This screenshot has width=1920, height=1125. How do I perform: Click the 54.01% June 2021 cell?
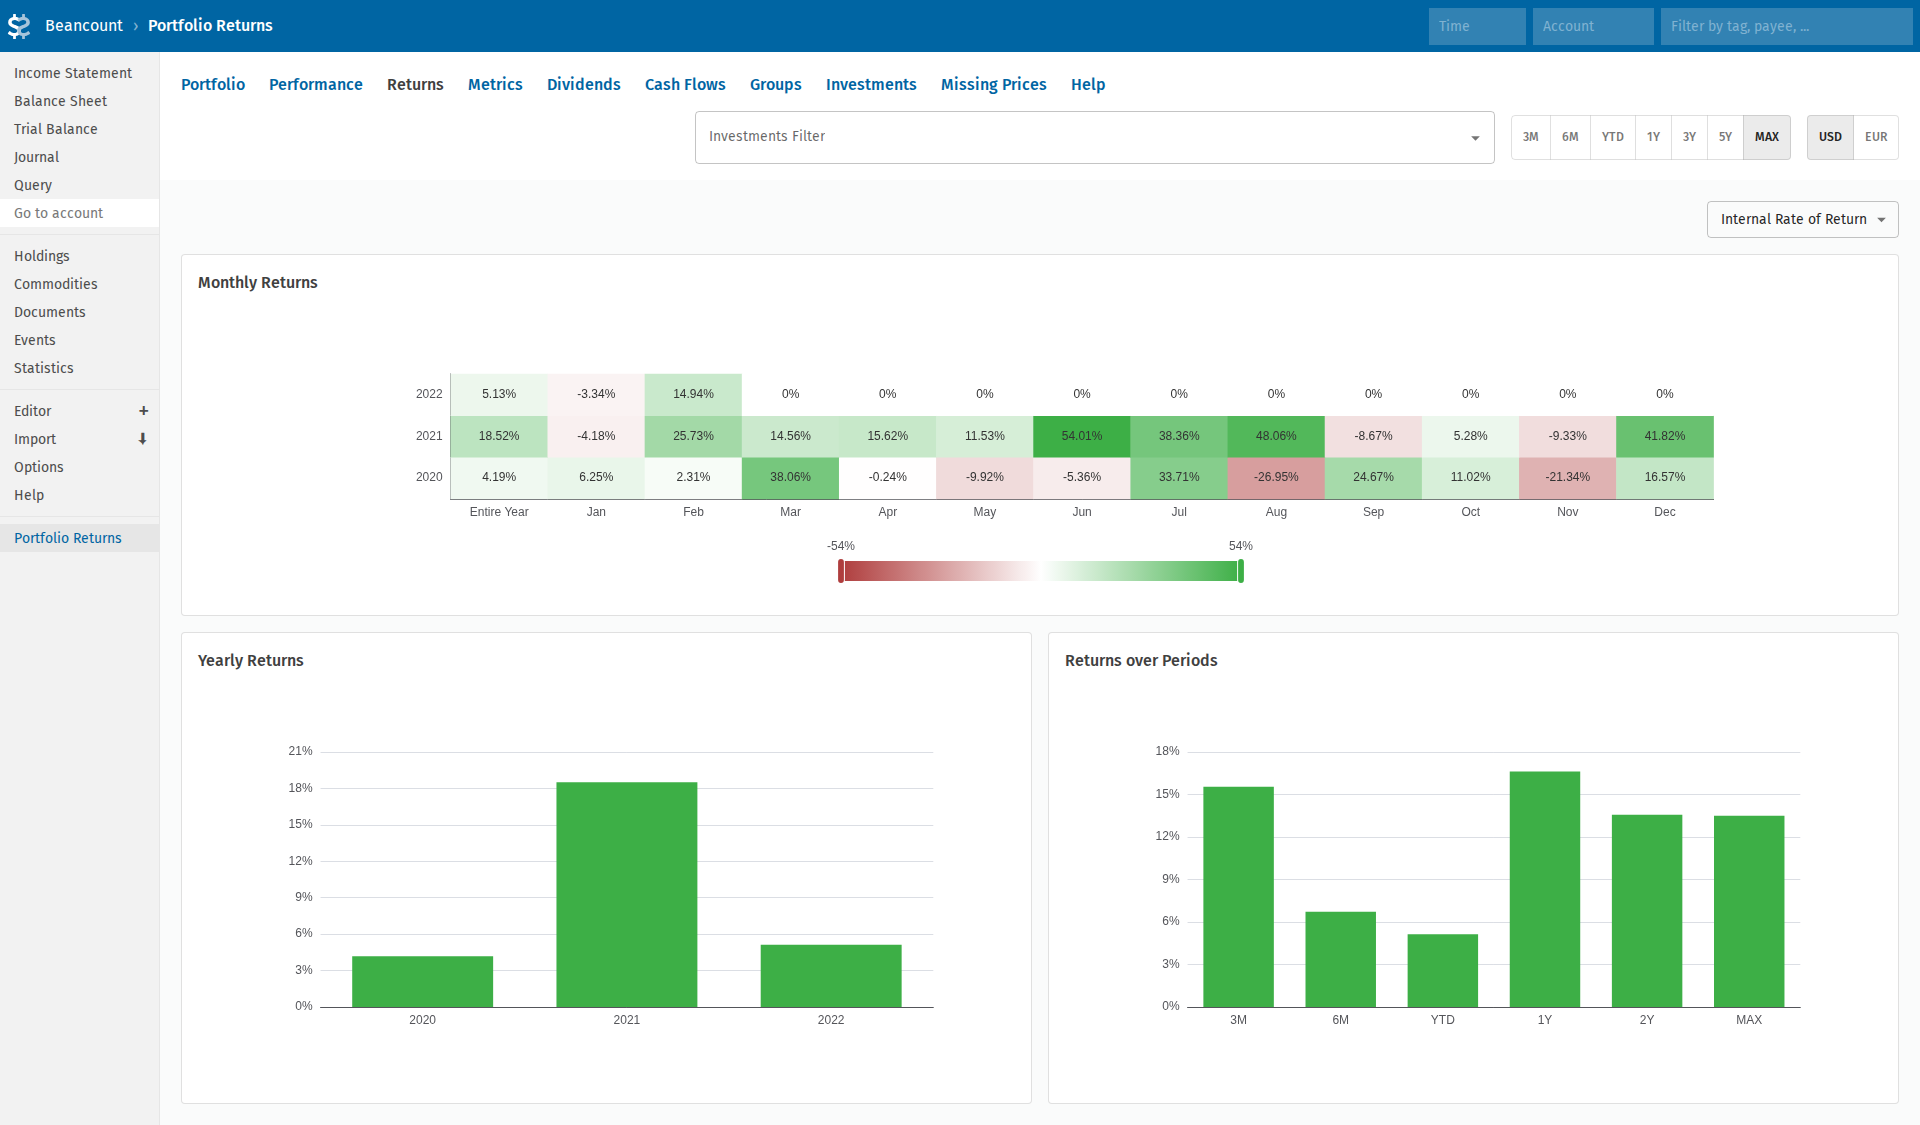pyautogui.click(x=1081, y=436)
